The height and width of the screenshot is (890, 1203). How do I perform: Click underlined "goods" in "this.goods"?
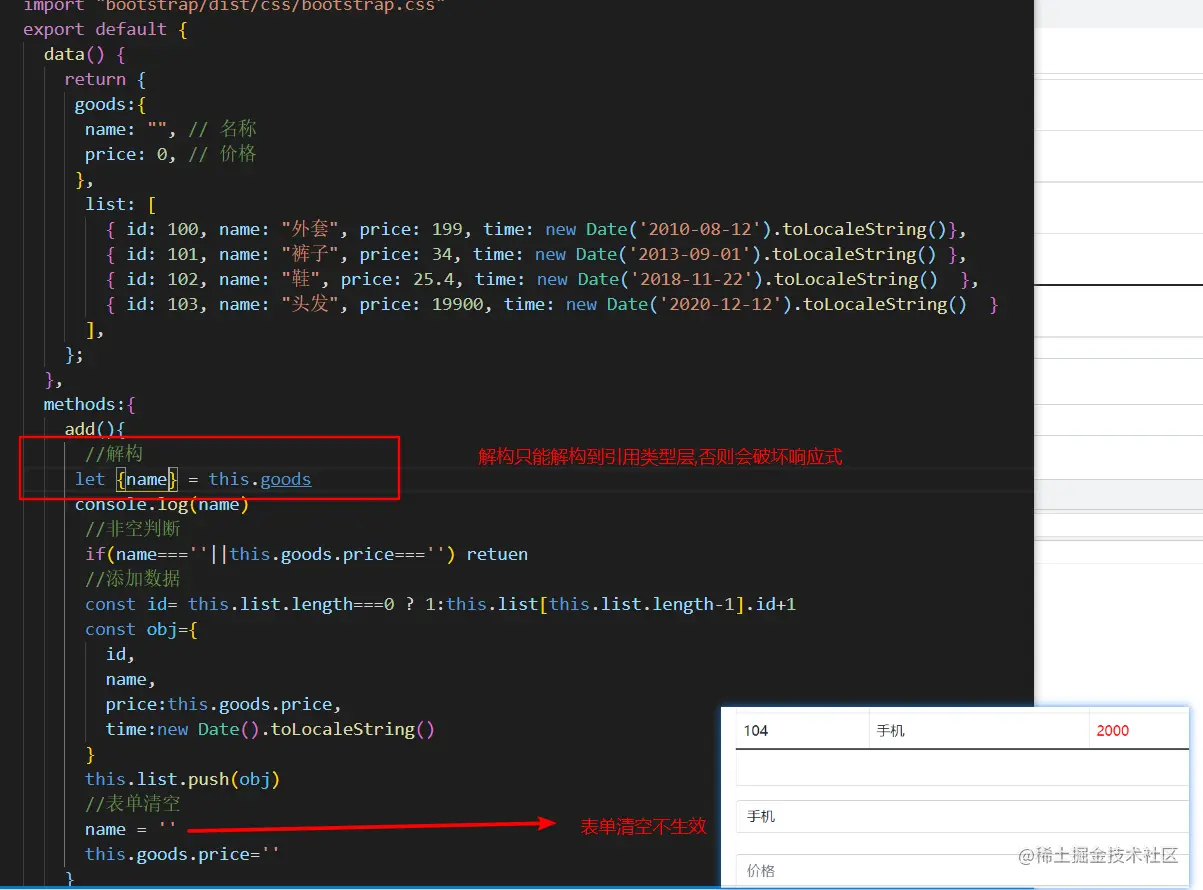coord(286,479)
